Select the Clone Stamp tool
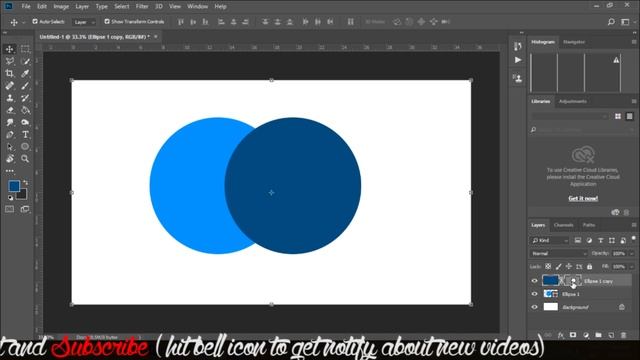This screenshot has width=640, height=360. (9, 98)
